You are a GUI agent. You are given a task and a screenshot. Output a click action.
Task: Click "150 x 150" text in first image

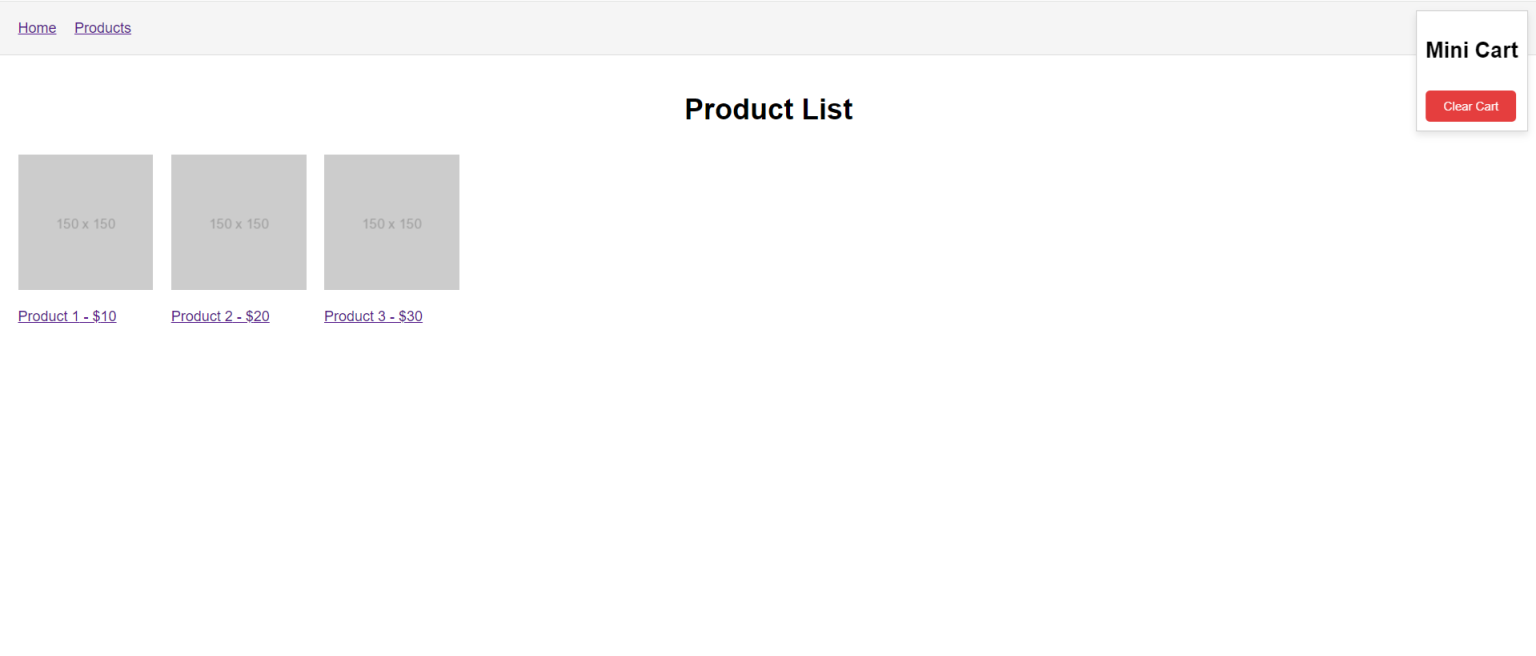point(86,224)
